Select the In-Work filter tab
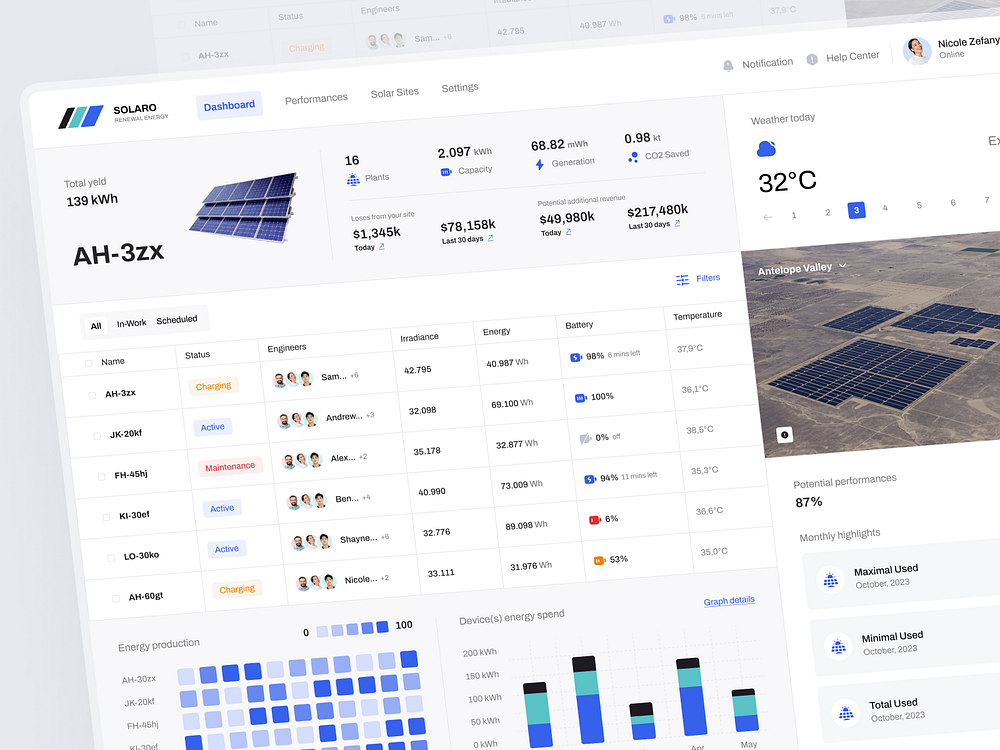This screenshot has width=1000, height=750. point(131,323)
